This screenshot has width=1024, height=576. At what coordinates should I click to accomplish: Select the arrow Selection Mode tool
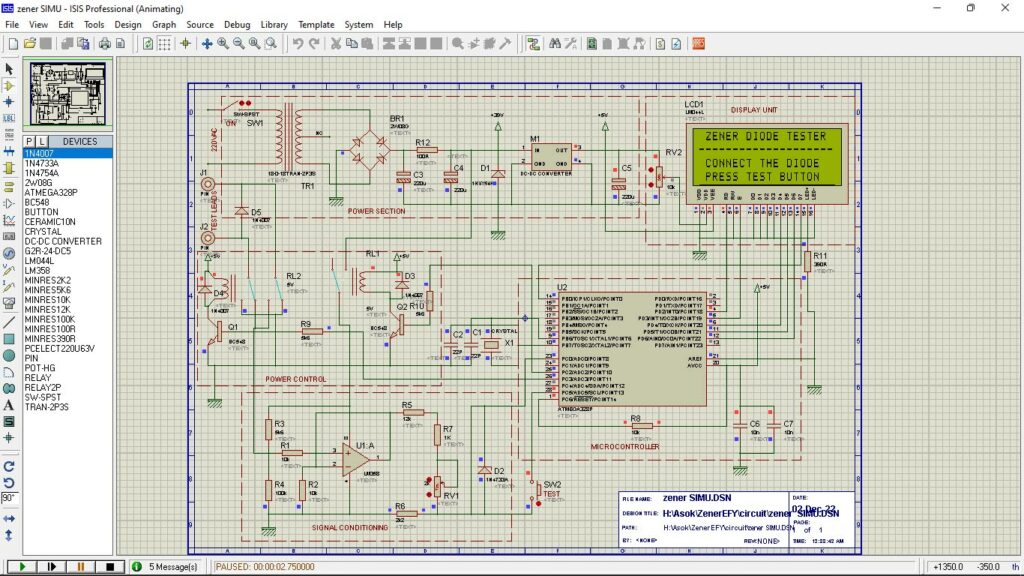point(9,69)
